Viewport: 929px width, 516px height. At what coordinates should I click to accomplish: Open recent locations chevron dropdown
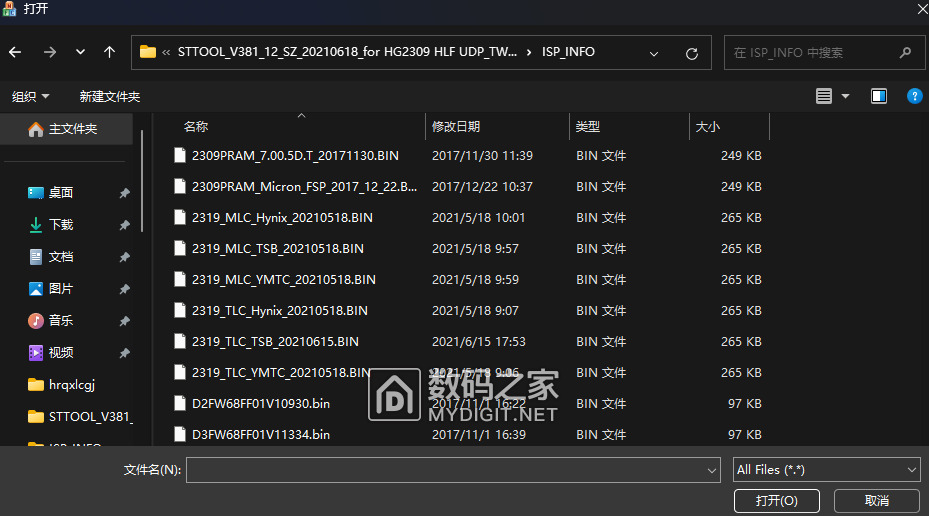(80, 52)
